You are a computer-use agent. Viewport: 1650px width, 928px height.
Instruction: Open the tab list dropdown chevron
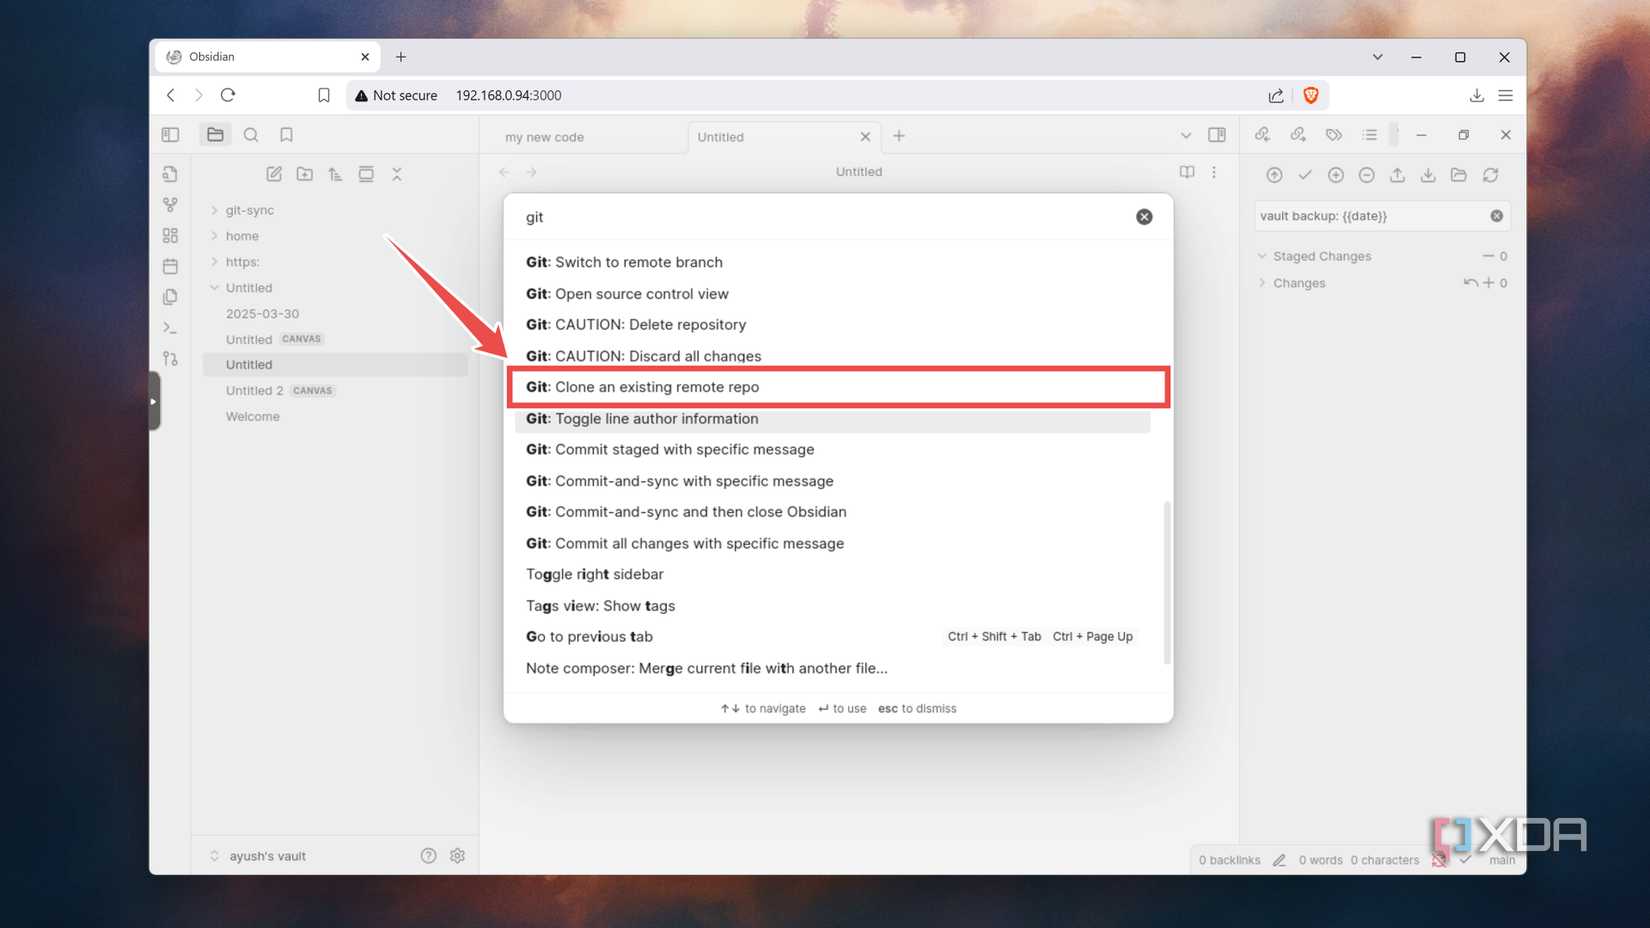point(1185,136)
